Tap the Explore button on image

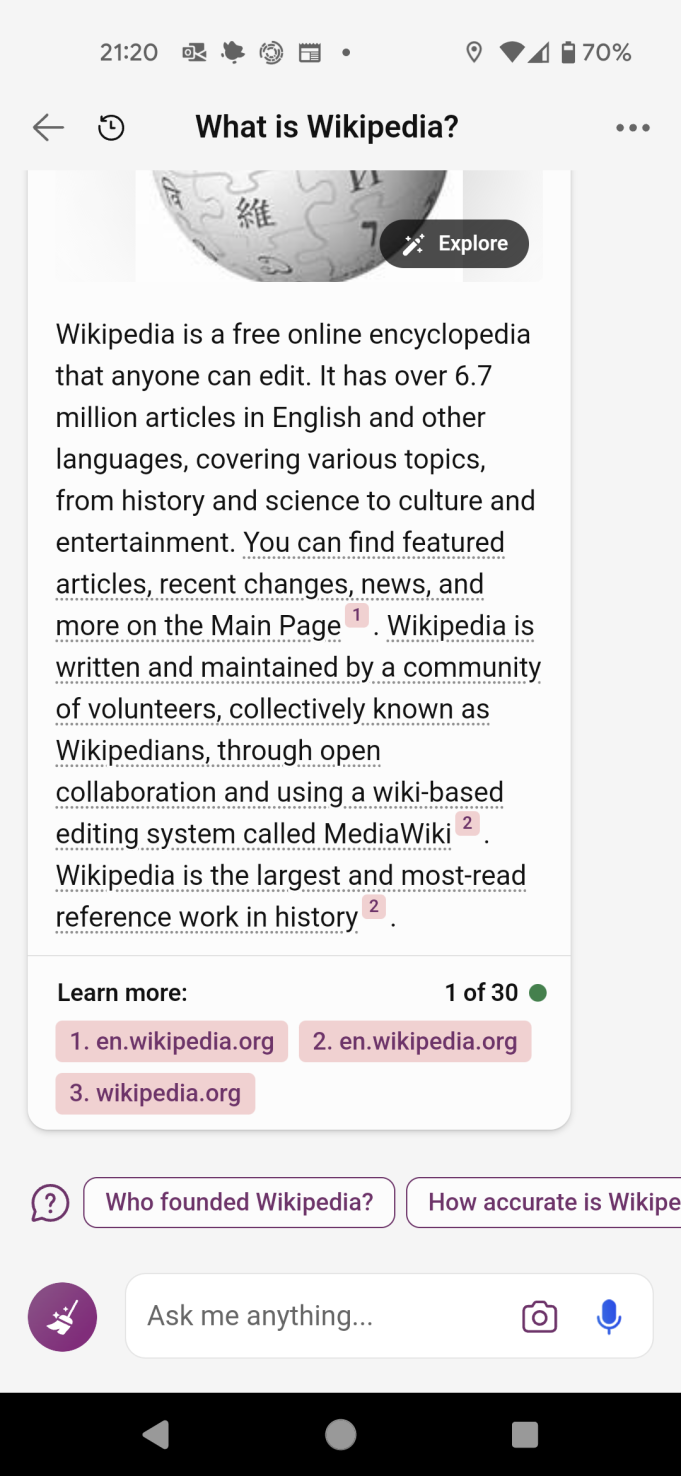tap(454, 243)
